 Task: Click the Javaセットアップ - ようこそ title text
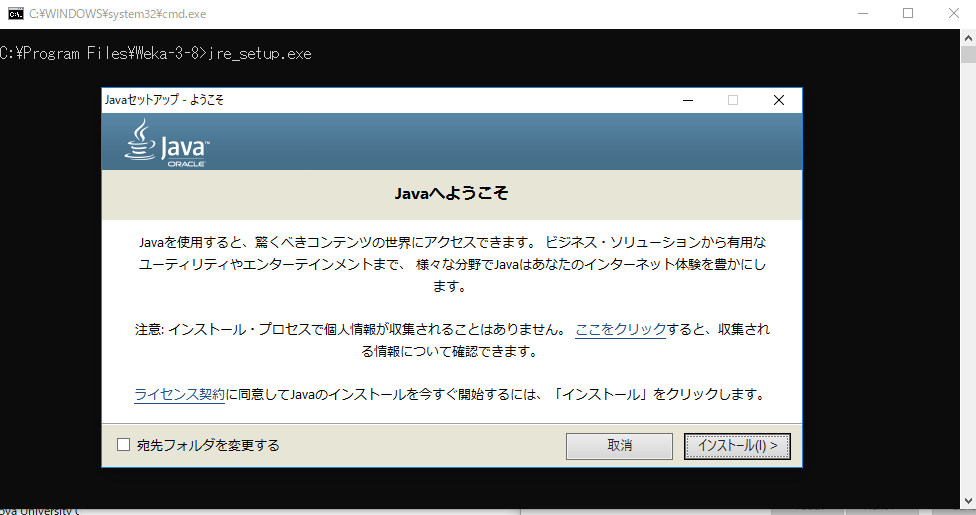pyautogui.click(x=164, y=100)
